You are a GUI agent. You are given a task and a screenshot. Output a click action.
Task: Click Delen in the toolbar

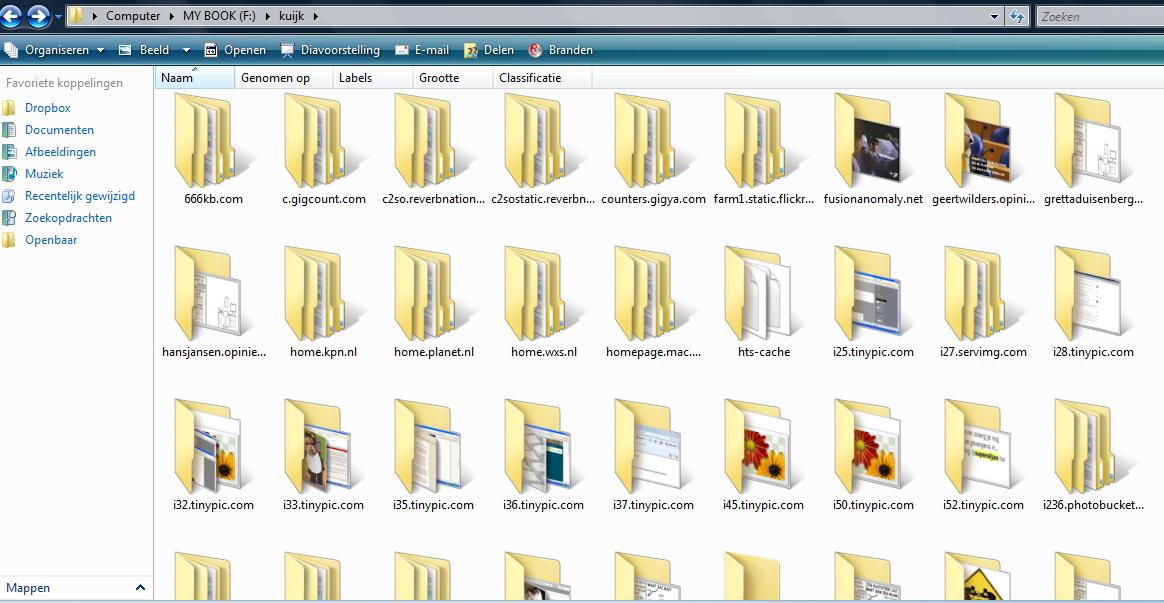[x=488, y=50]
